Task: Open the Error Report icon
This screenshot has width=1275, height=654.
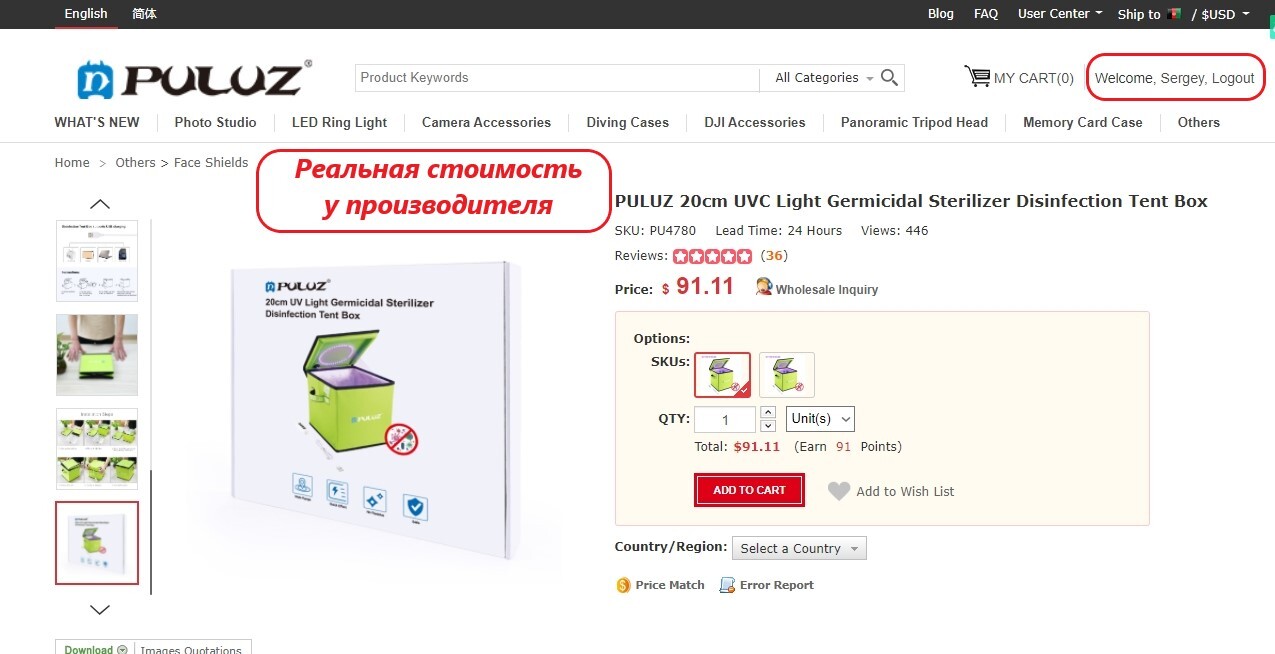Action: coord(727,585)
